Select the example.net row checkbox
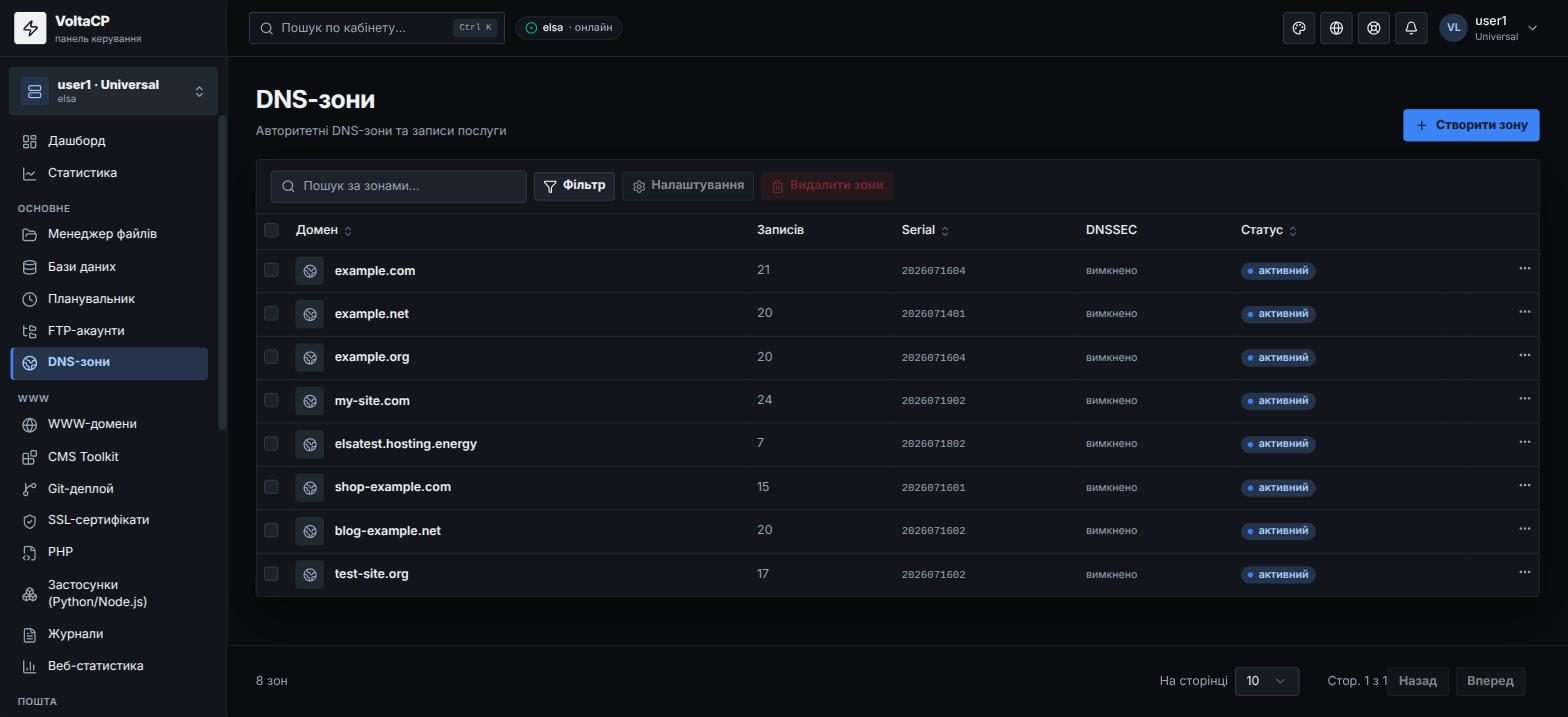 tap(271, 313)
